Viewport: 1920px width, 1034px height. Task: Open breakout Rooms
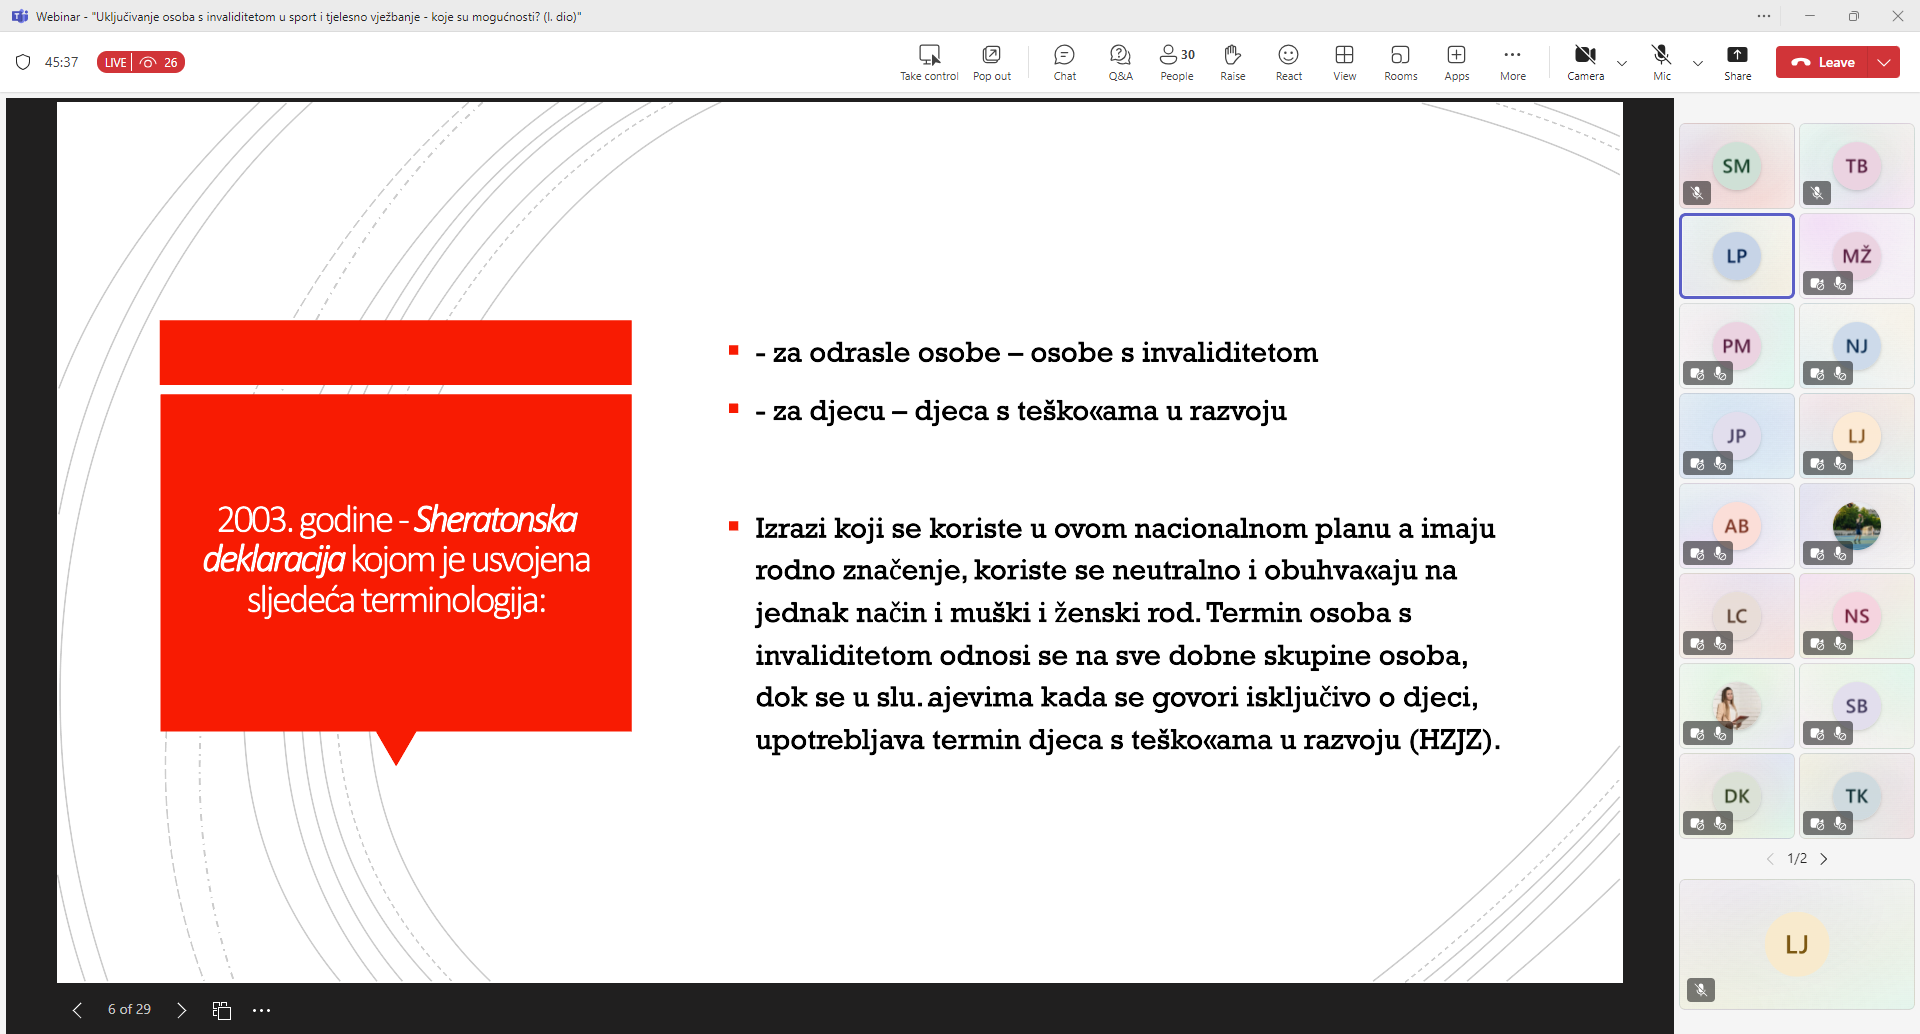1401,62
